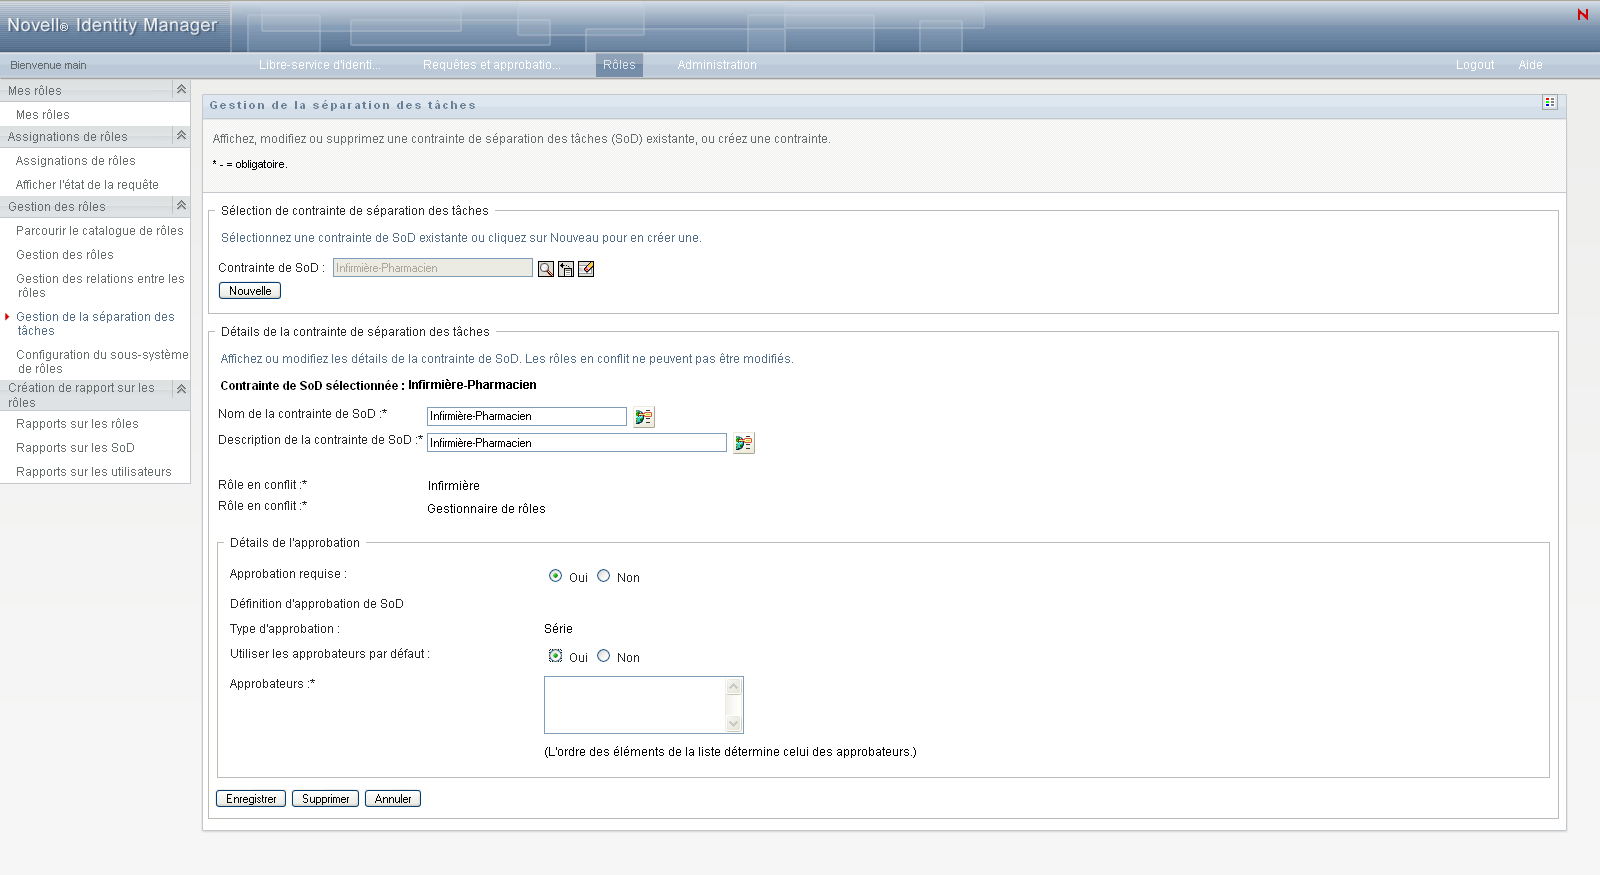Click the portlet options icon in title bar
The height and width of the screenshot is (875, 1600).
[1549, 103]
